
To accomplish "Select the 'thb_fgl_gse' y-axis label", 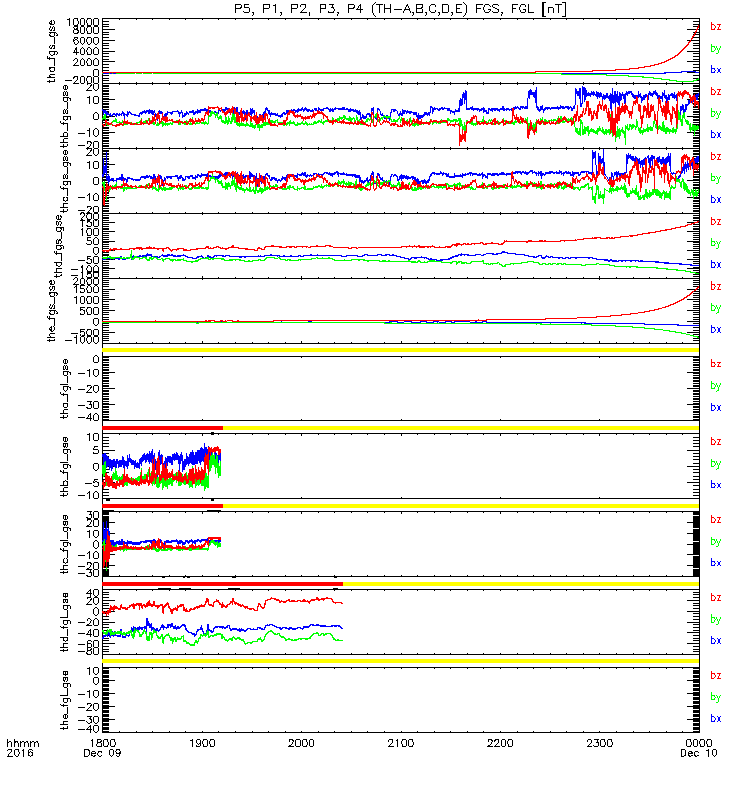I will (x=65, y=466).
